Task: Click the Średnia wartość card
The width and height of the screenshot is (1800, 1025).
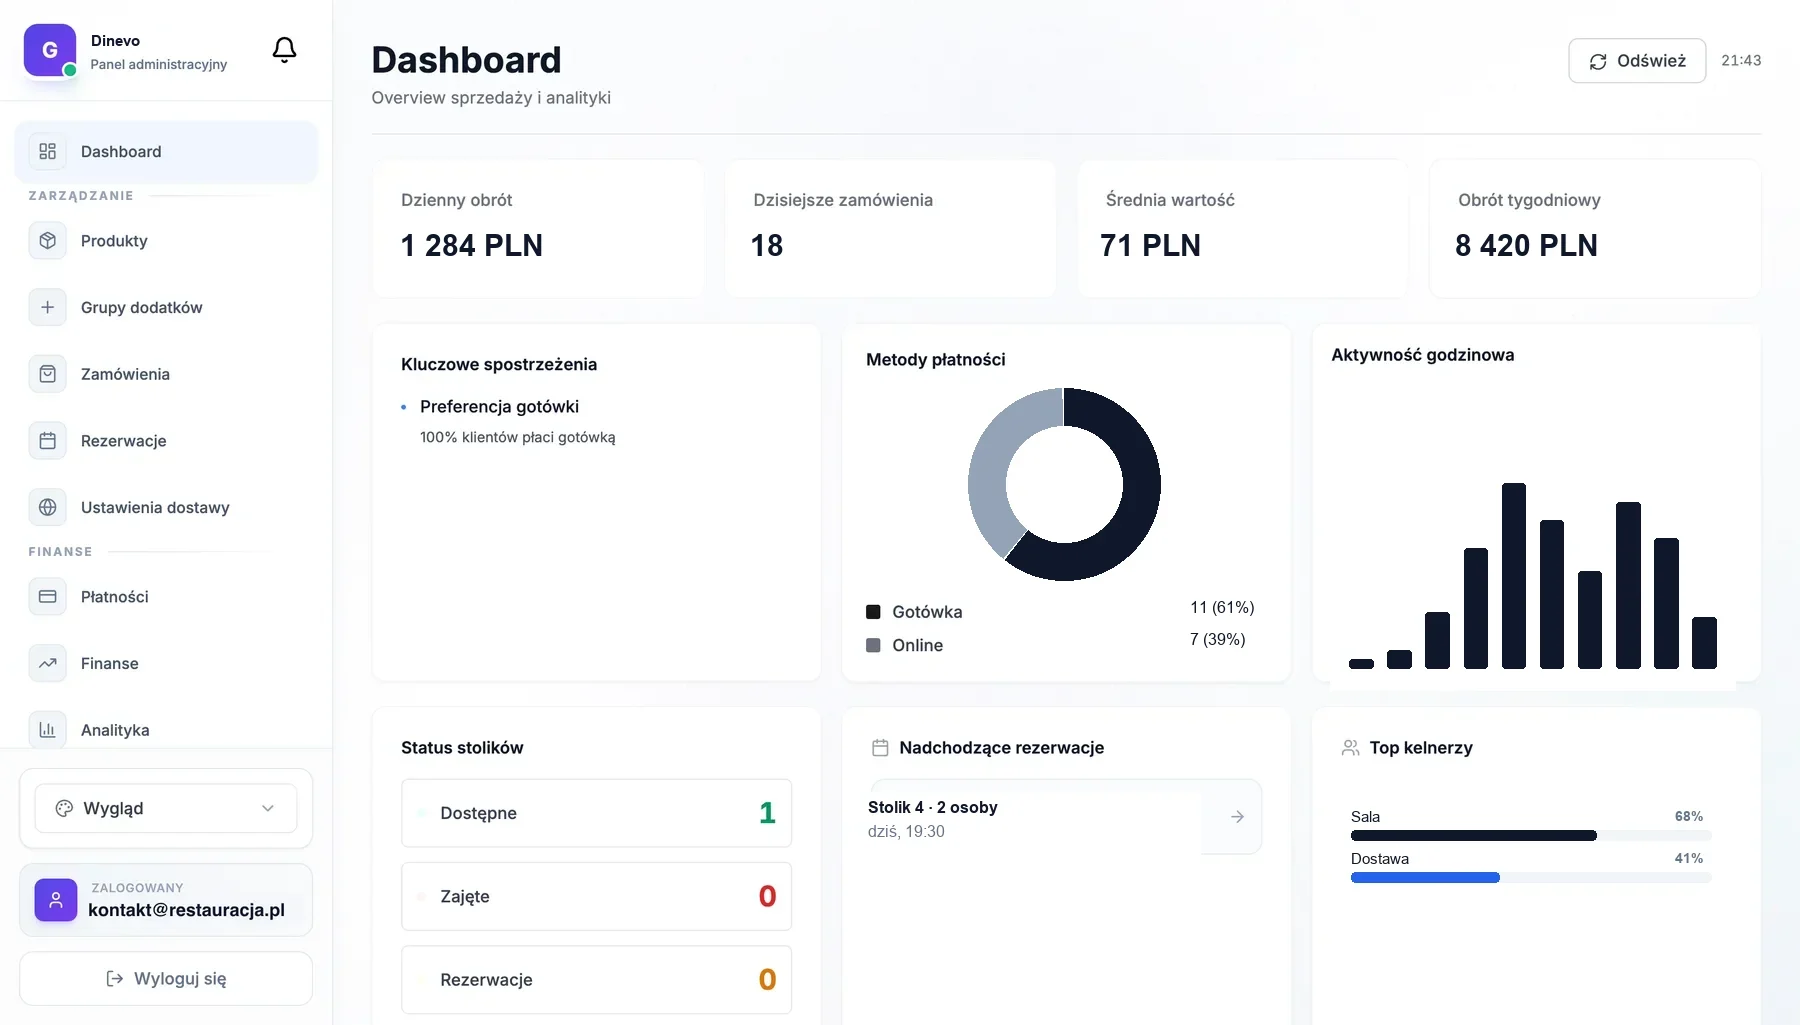Action: coord(1242,229)
